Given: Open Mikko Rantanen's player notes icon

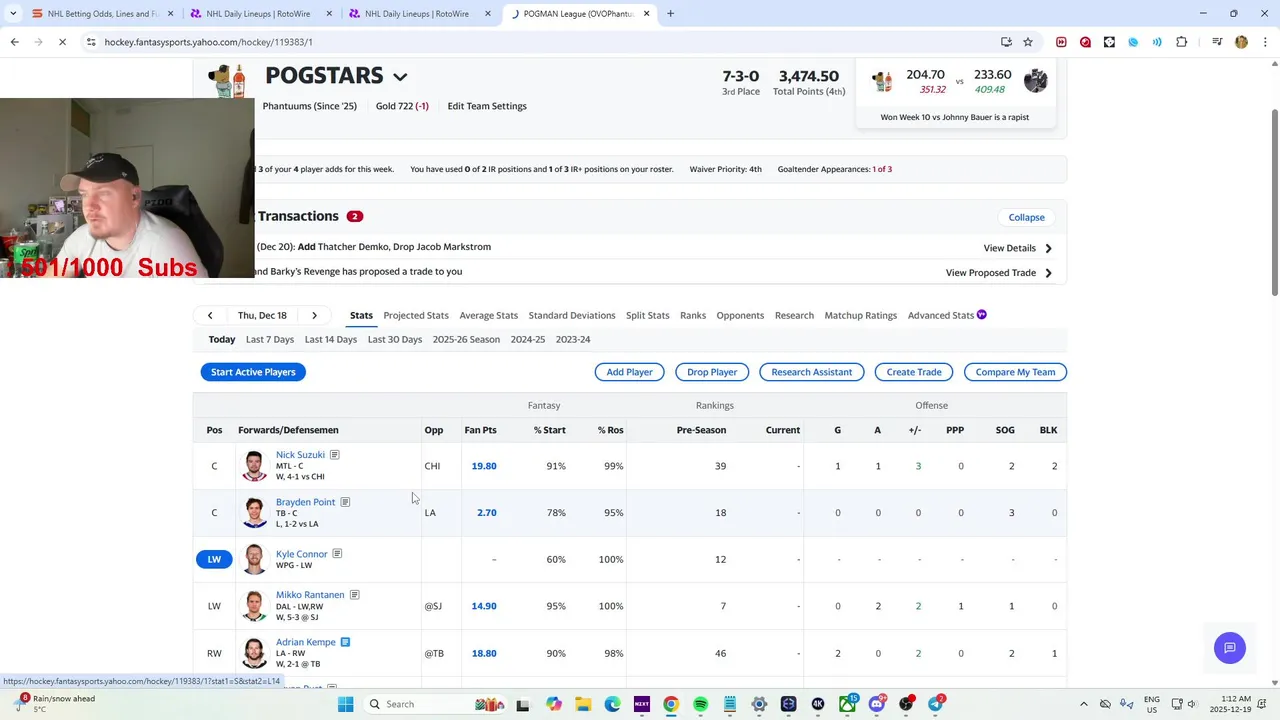Looking at the screenshot, I should (x=354, y=595).
